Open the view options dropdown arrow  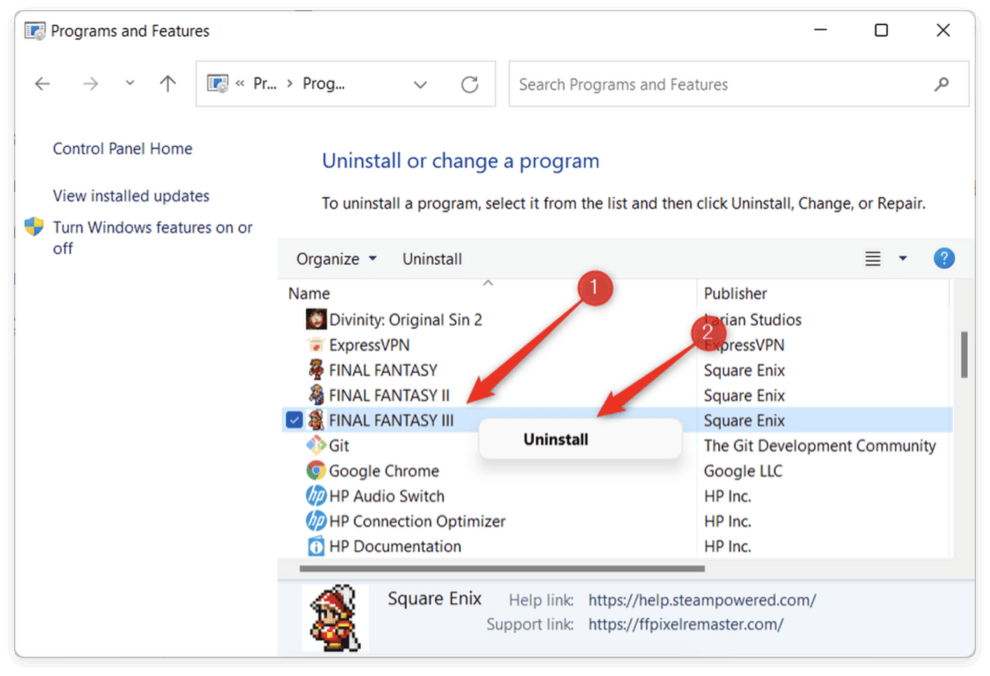click(903, 259)
